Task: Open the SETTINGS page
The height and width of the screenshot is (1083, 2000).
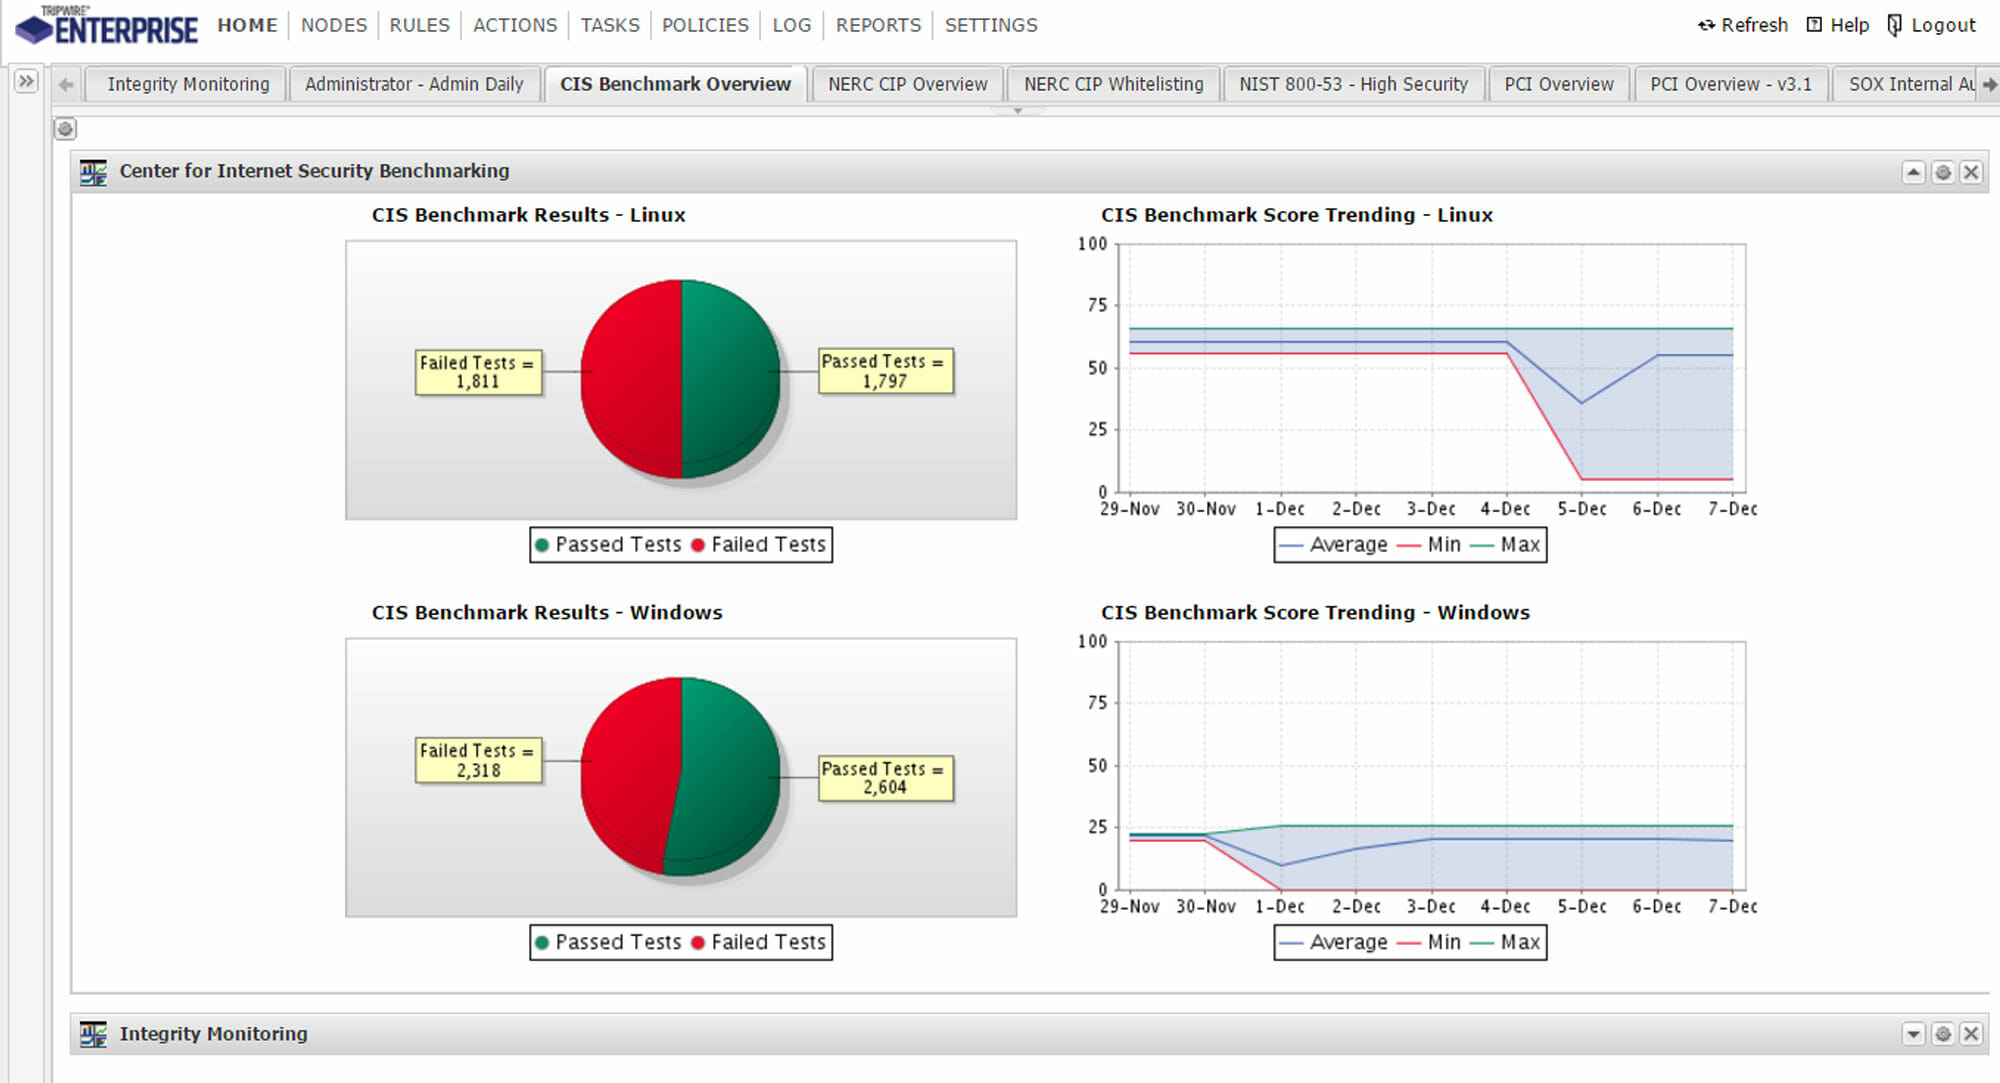Action: [x=990, y=25]
